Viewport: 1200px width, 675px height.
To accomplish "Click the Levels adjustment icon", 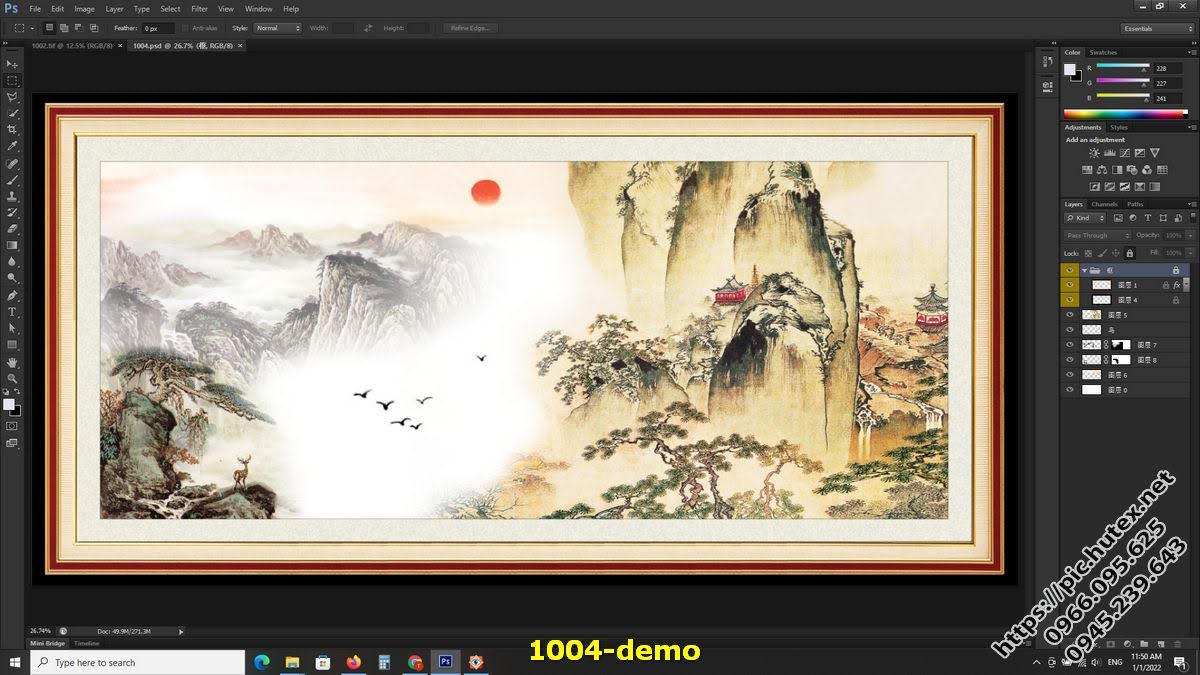I will pyautogui.click(x=1109, y=153).
